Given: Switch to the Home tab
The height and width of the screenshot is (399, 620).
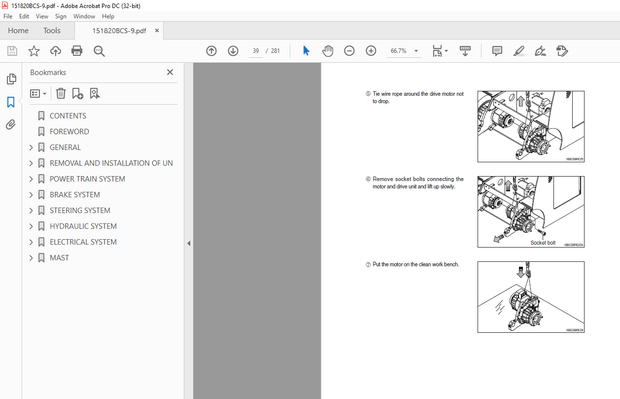Looking at the screenshot, I should (18, 30).
